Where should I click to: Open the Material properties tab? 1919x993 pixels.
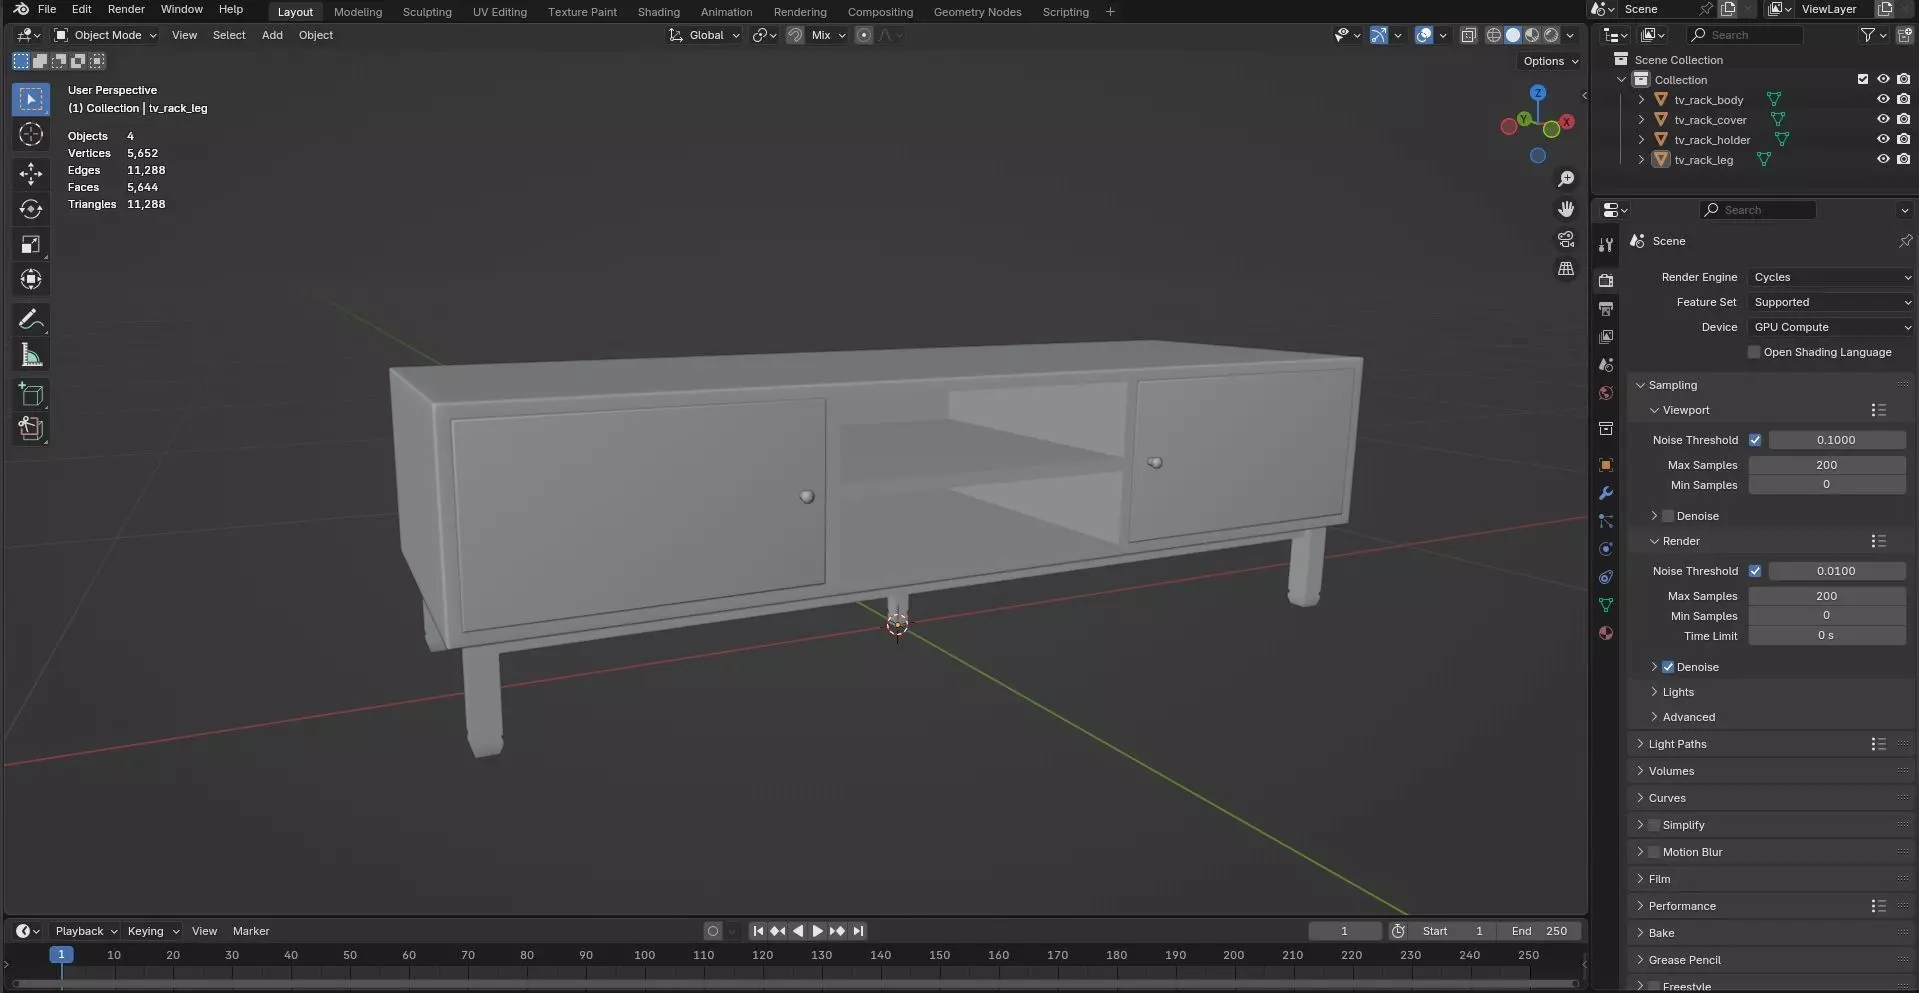(x=1606, y=633)
